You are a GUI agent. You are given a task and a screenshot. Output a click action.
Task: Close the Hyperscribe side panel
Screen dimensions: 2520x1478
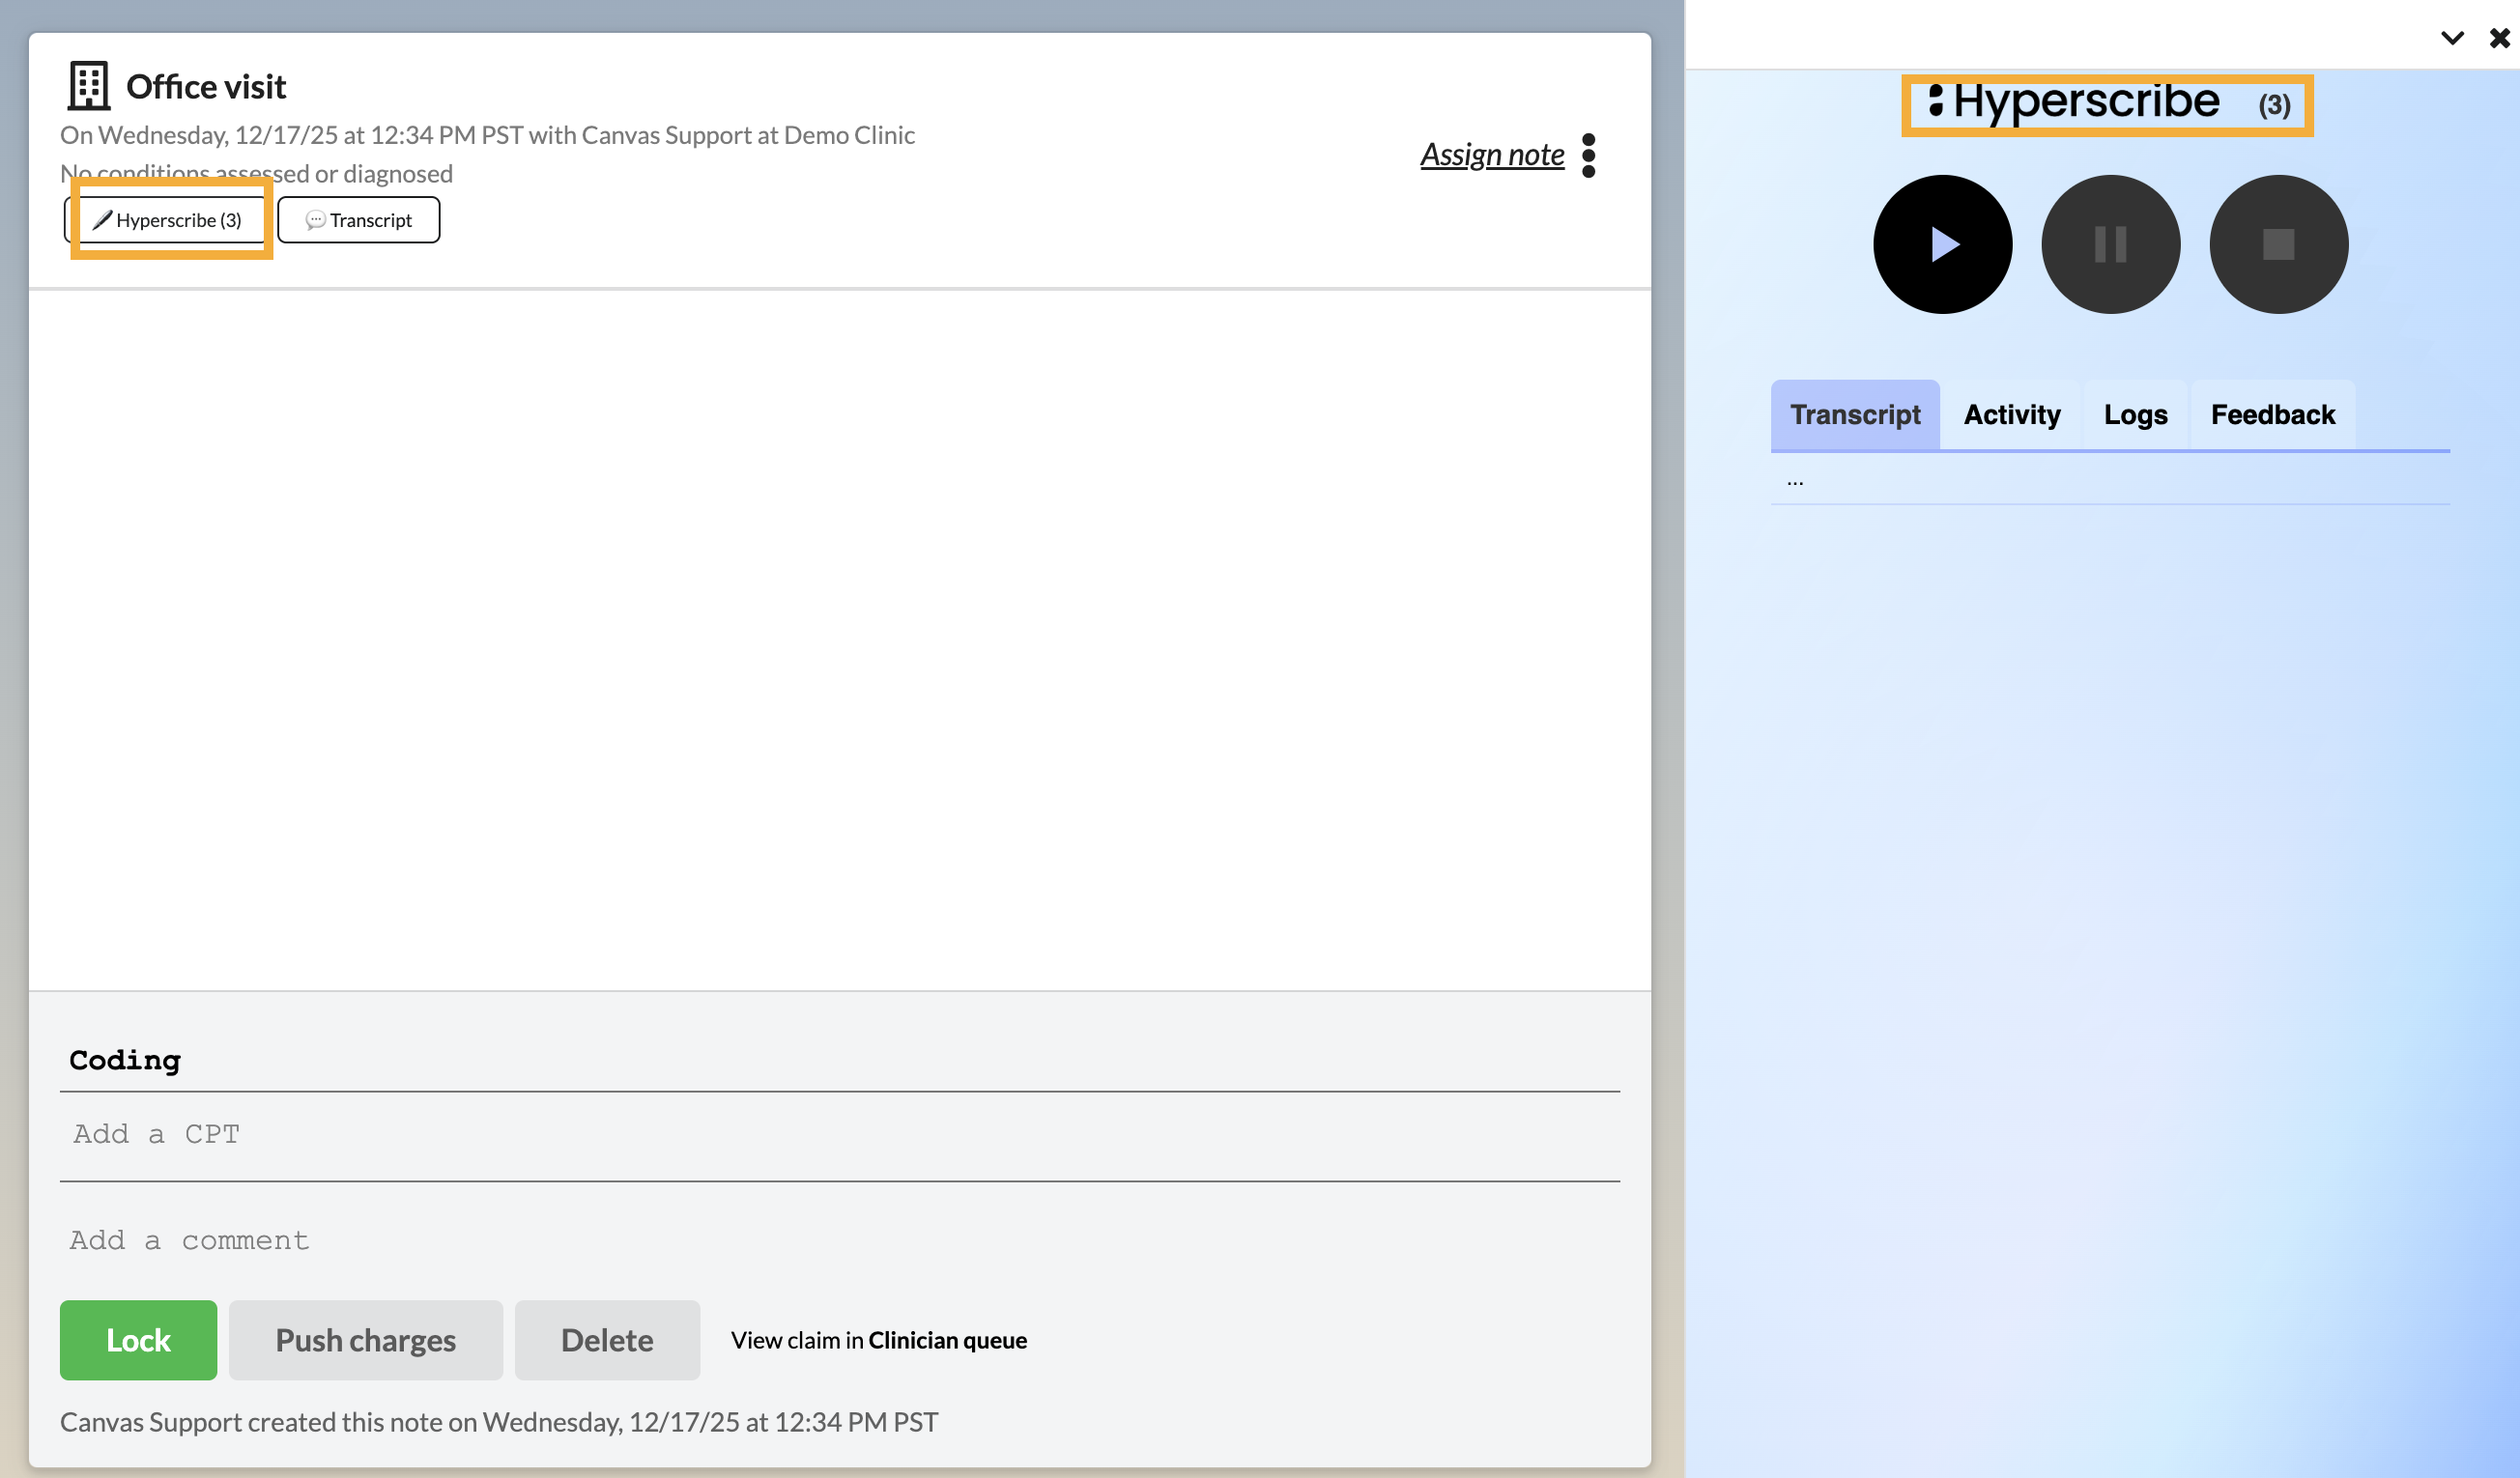2499,38
